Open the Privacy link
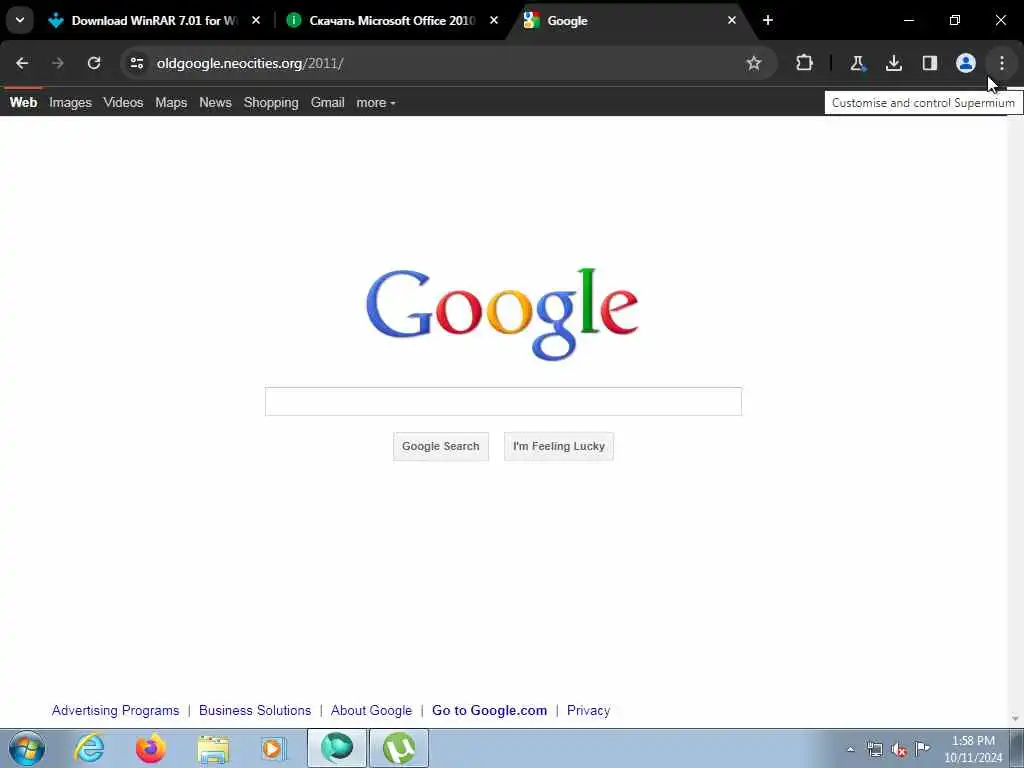 tap(588, 711)
